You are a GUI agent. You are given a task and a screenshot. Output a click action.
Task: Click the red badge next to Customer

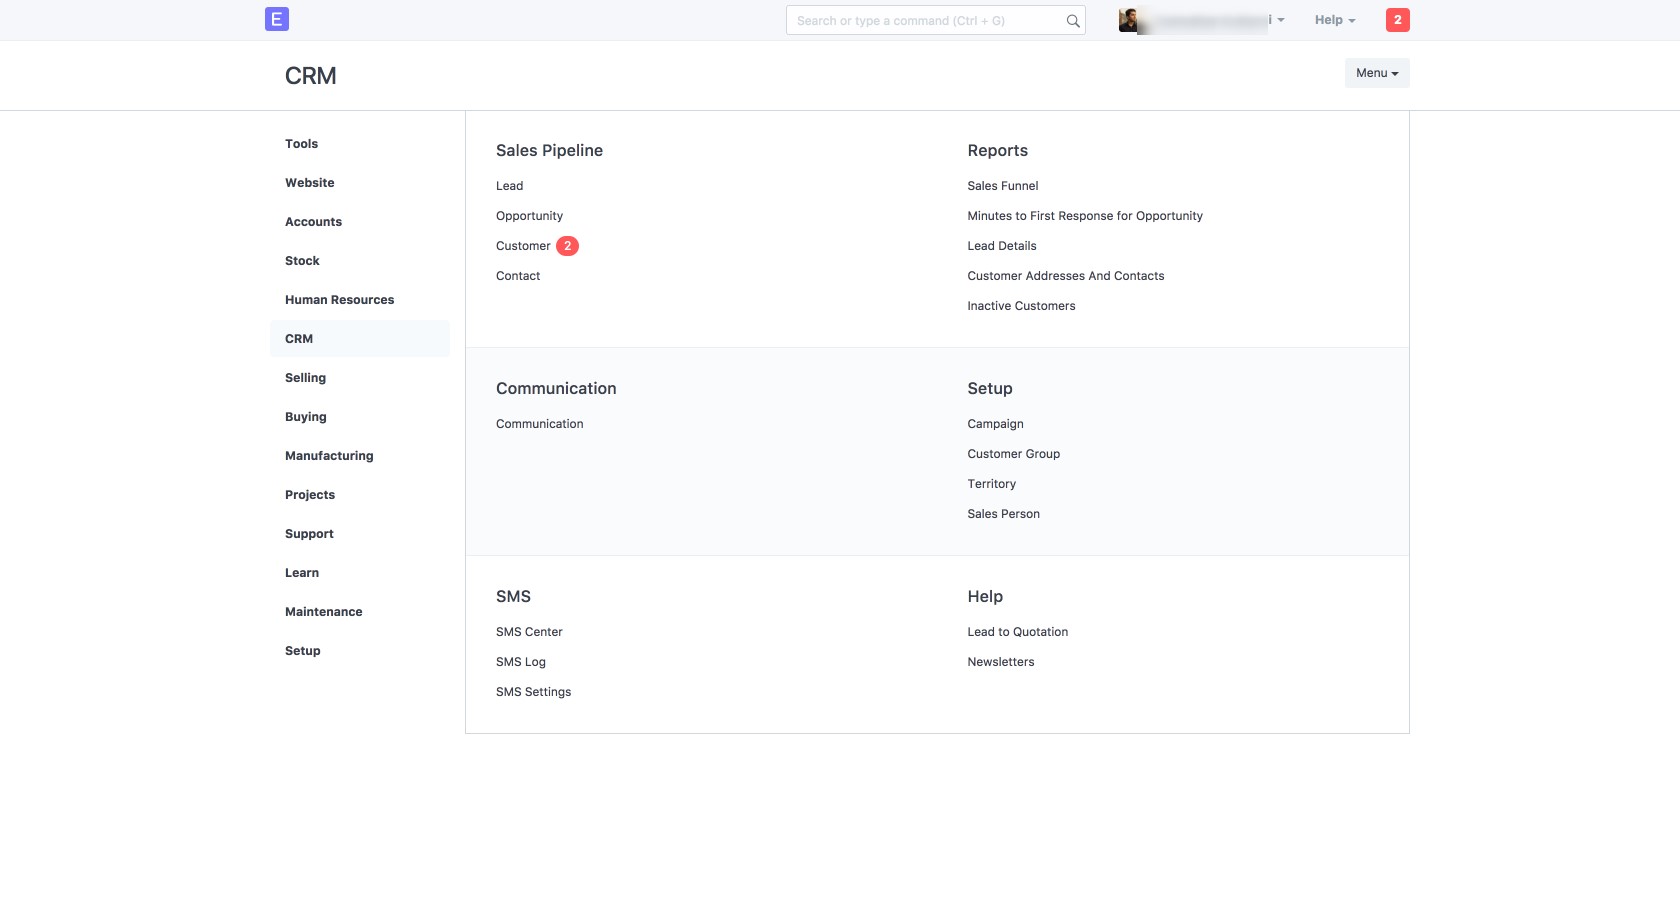[x=567, y=246]
